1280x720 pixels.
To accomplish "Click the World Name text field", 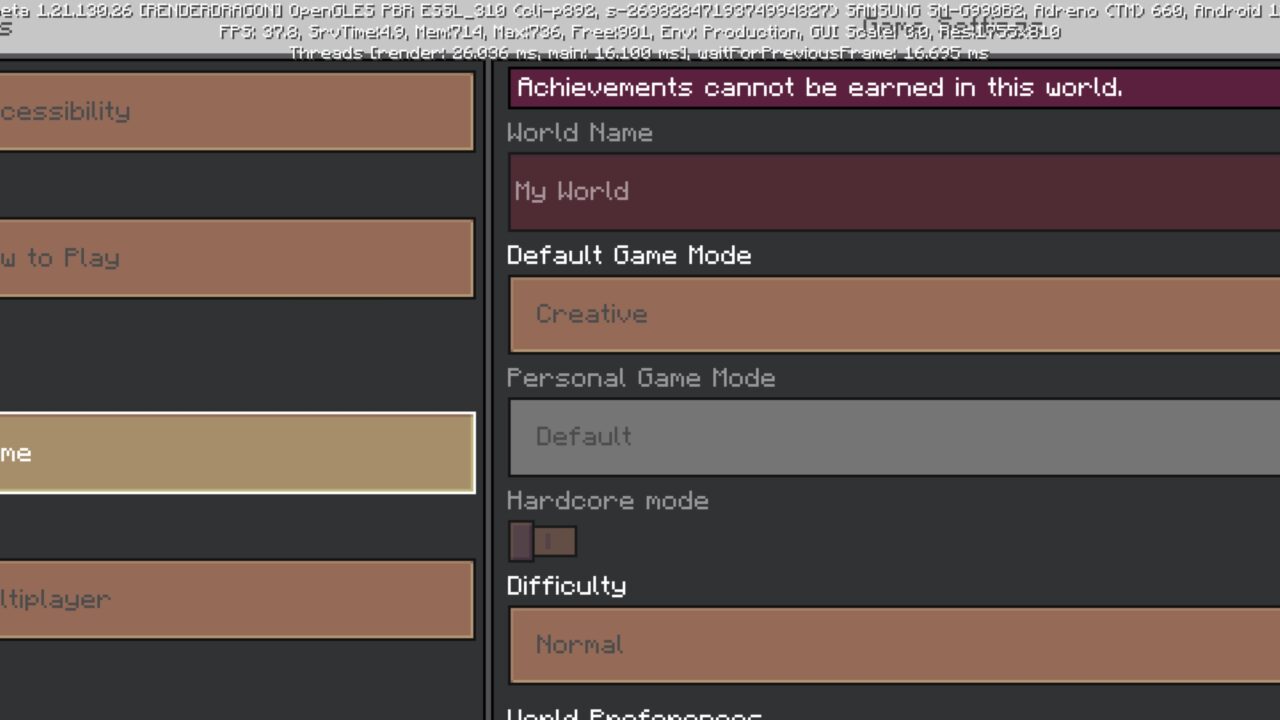I will tap(894, 192).
